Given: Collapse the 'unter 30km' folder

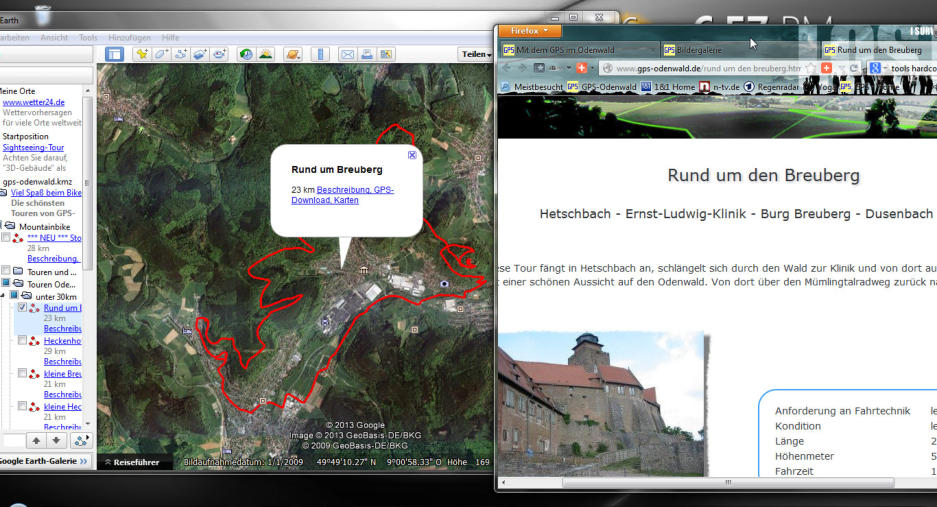Looking at the screenshot, I should 4,296.
